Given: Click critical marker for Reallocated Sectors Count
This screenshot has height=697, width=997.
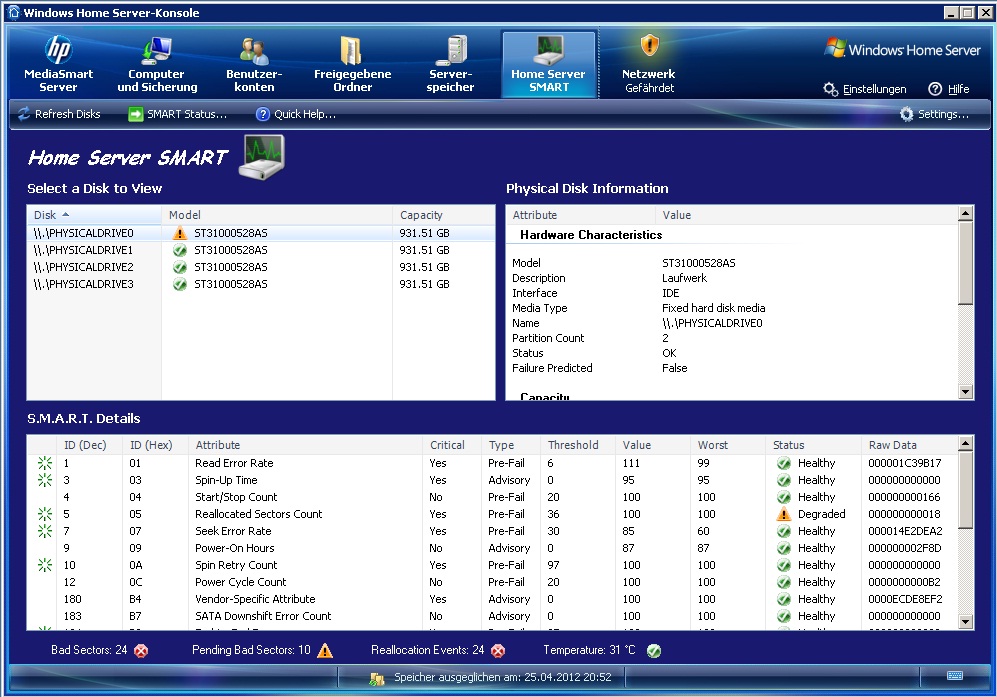Looking at the screenshot, I should pyautogui.click(x=45, y=514).
